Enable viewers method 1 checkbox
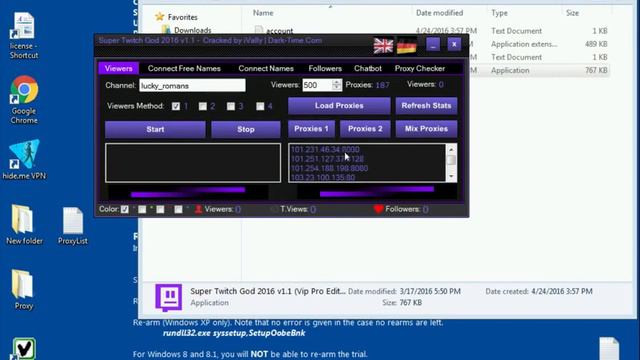Viewport: 640px width, 360px height. (x=176, y=106)
